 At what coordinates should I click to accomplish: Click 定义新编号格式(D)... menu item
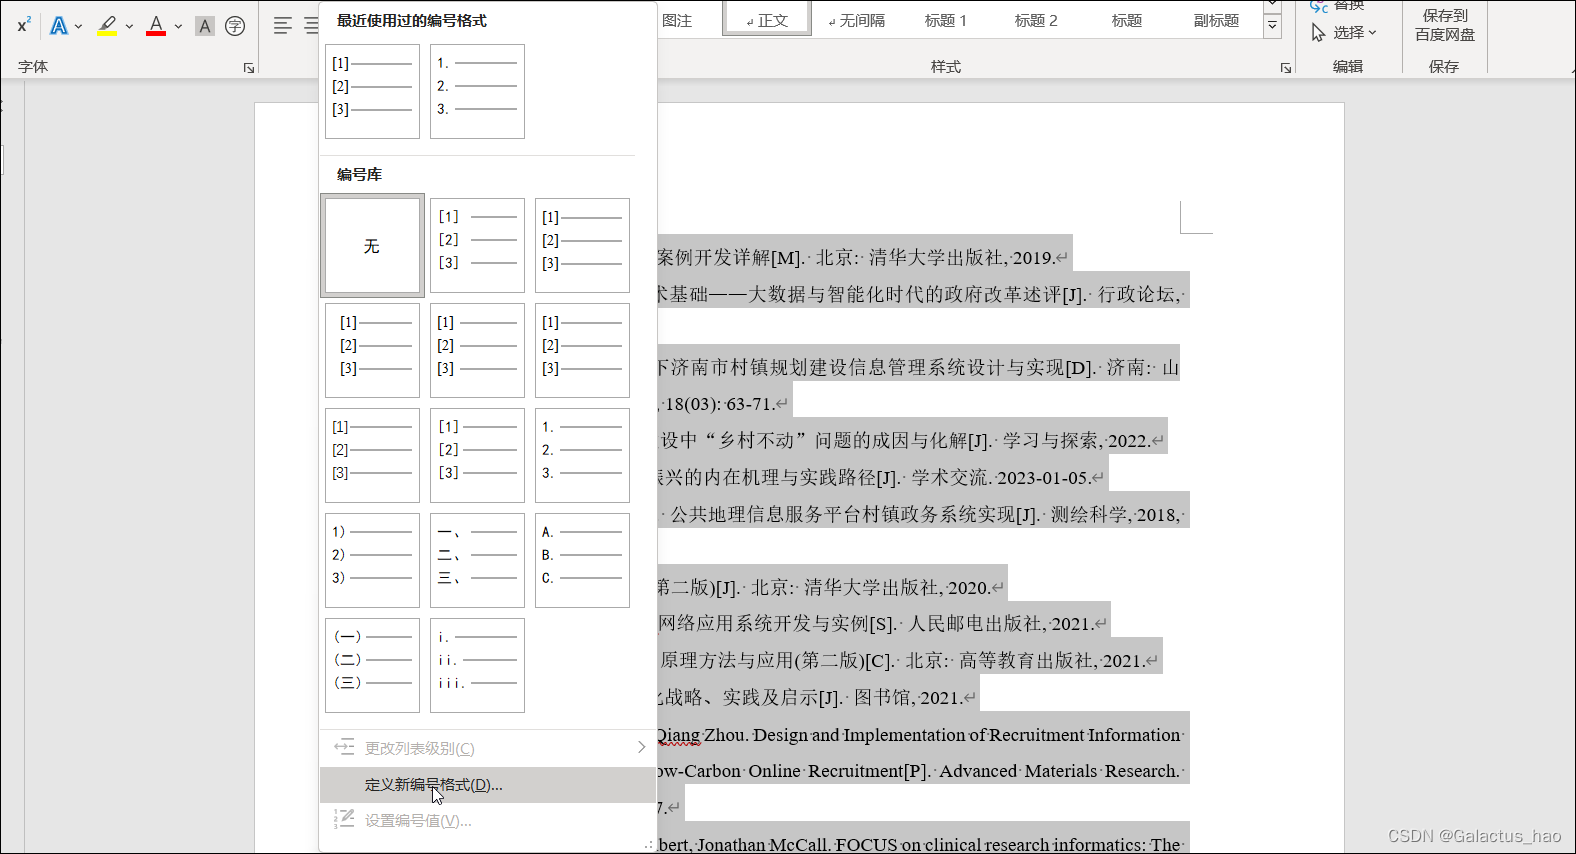[x=487, y=785]
